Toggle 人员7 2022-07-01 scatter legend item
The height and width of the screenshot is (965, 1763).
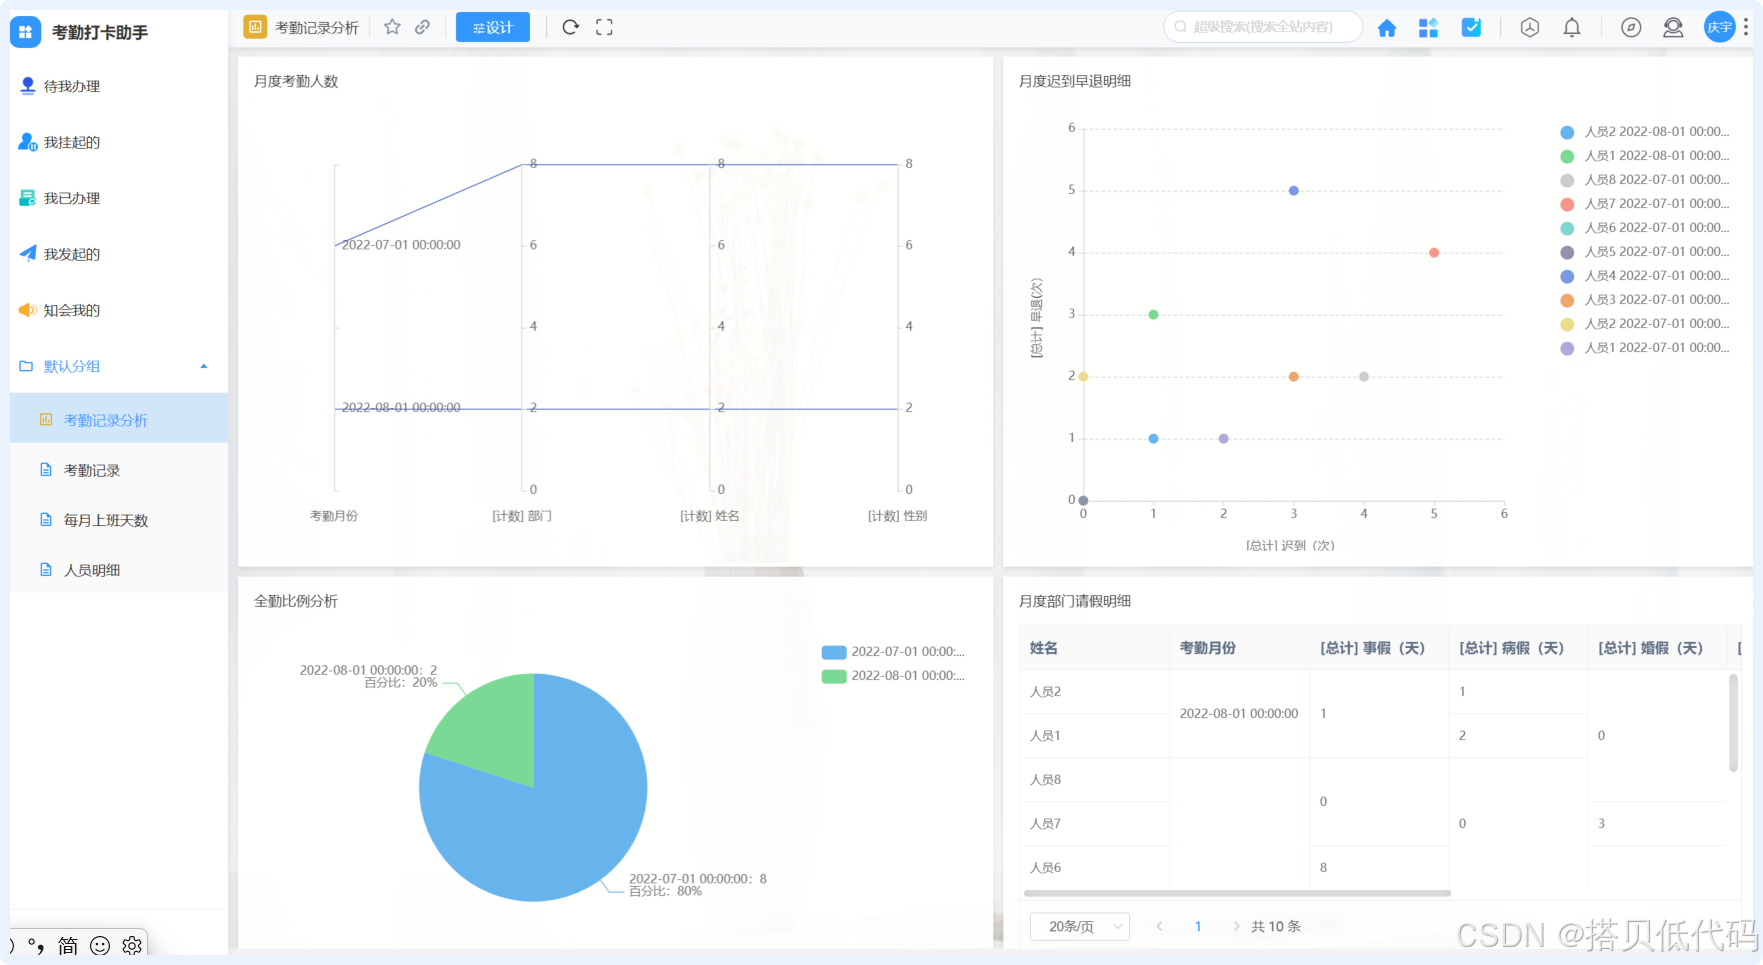point(1644,204)
